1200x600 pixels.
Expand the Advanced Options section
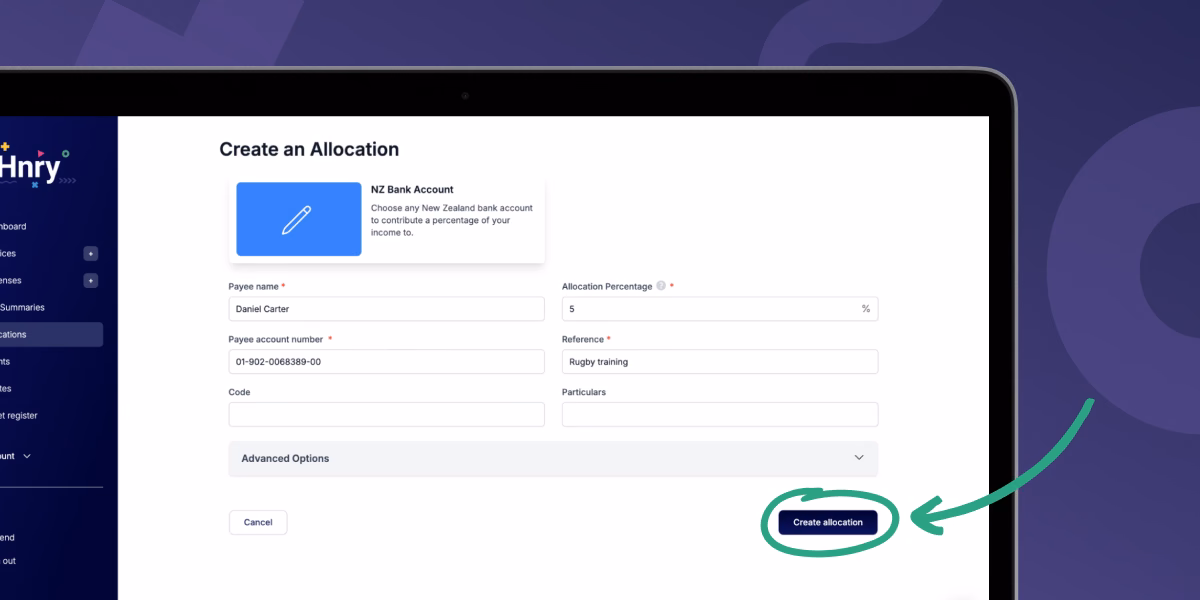click(553, 458)
